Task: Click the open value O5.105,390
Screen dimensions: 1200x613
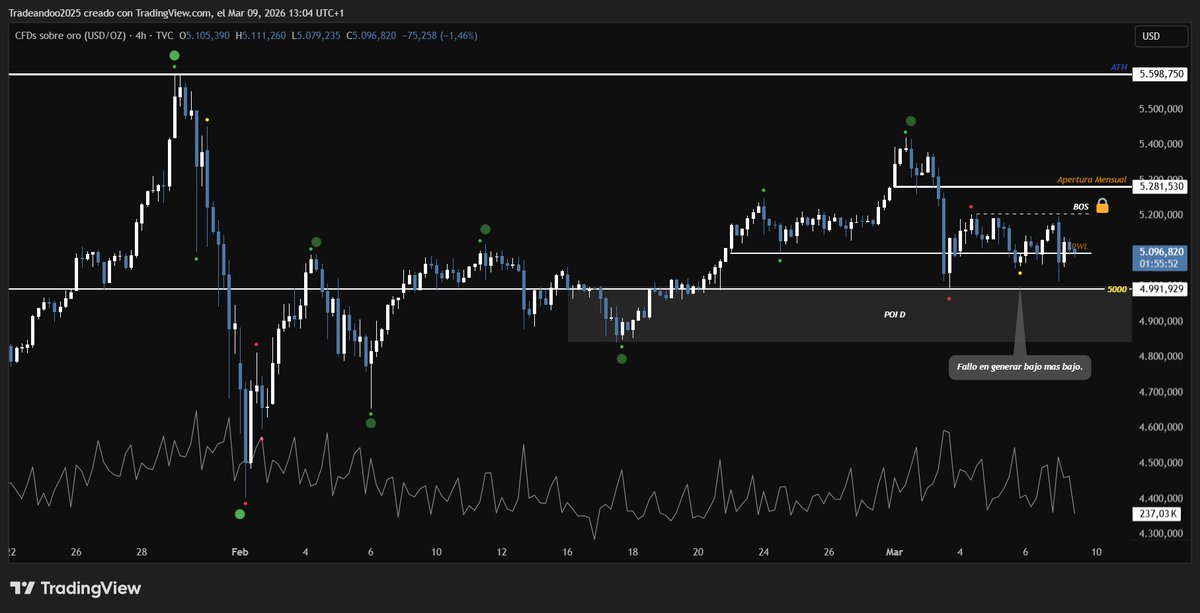Action: click(x=206, y=35)
